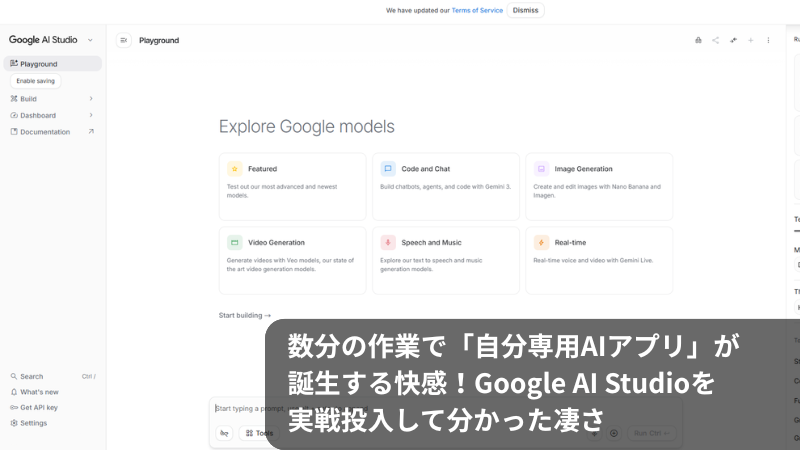800x450 pixels.
Task: Click the share icon in the top toolbar
Action: pyautogui.click(x=715, y=40)
